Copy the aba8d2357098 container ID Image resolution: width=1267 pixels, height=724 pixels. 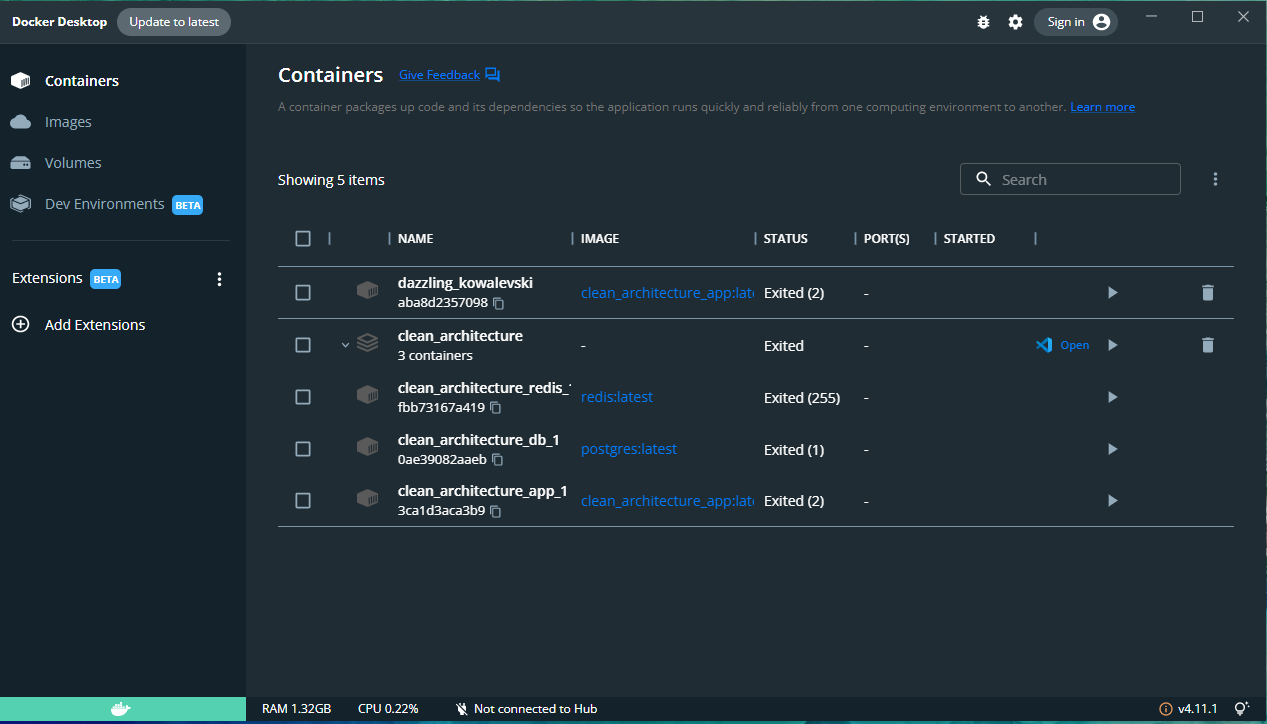(x=498, y=303)
